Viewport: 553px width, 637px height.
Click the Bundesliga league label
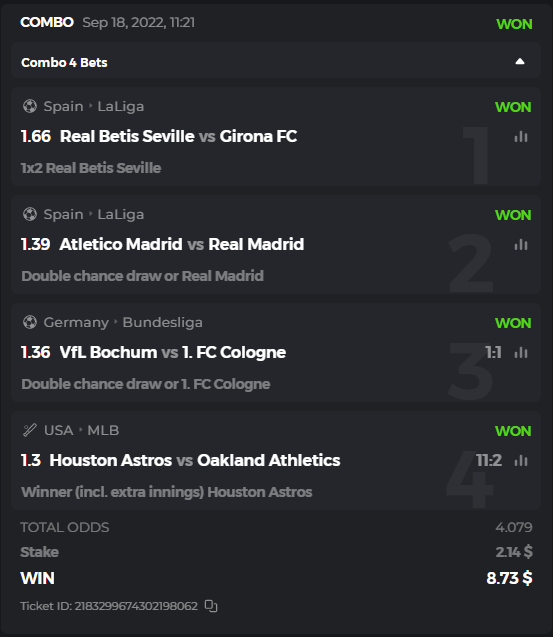(163, 323)
